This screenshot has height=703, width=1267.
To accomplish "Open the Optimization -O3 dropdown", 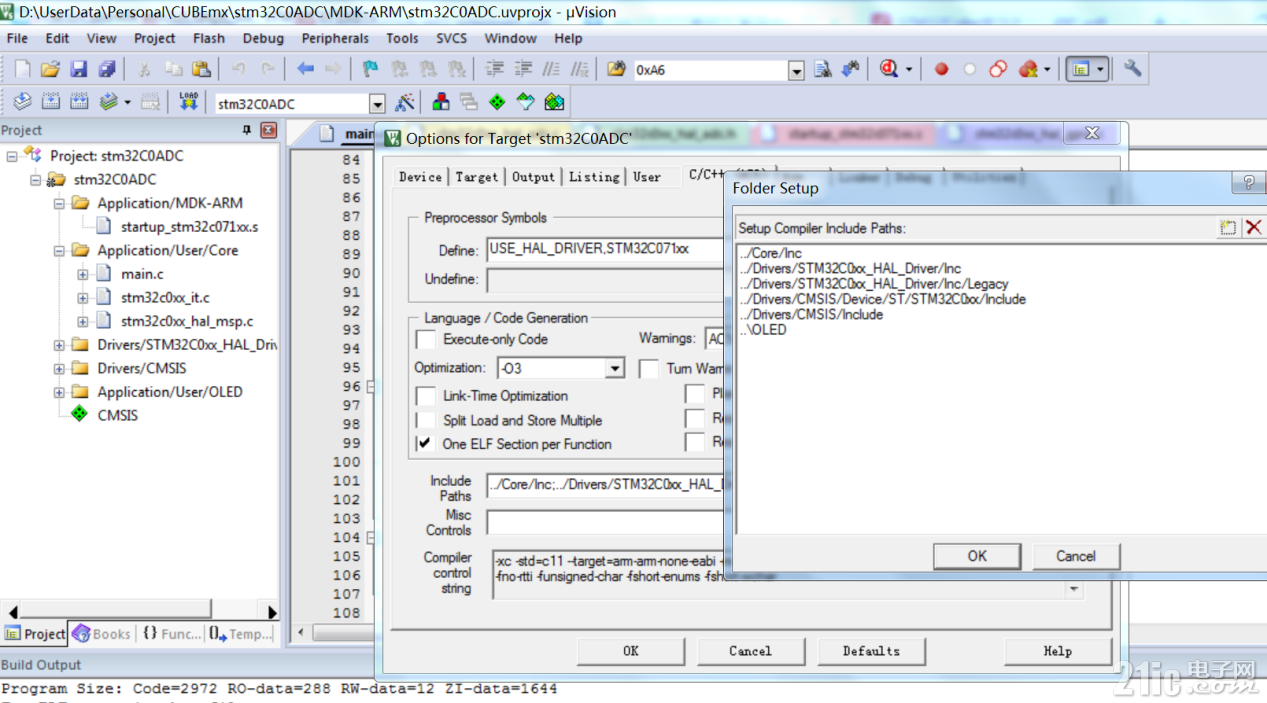I will 615,368.
